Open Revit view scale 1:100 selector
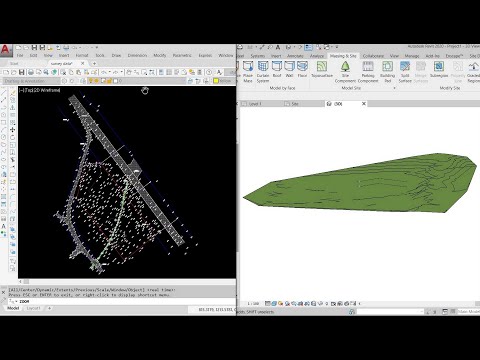This screenshot has width=480, height=360. tap(253, 304)
